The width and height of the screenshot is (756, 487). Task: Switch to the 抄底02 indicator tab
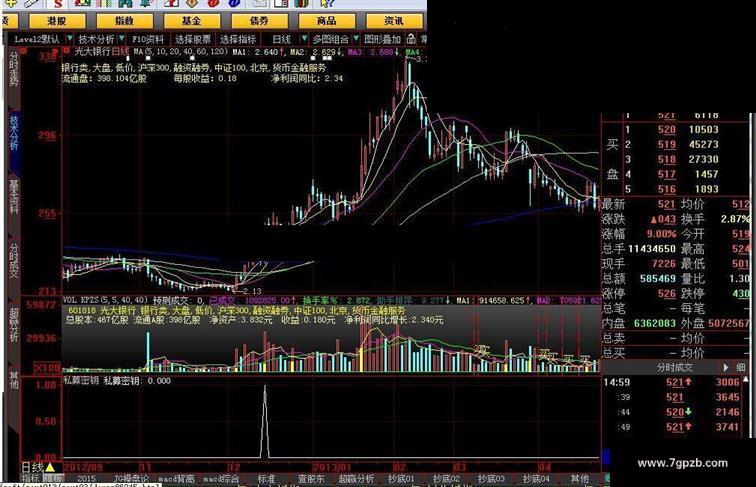click(x=446, y=479)
